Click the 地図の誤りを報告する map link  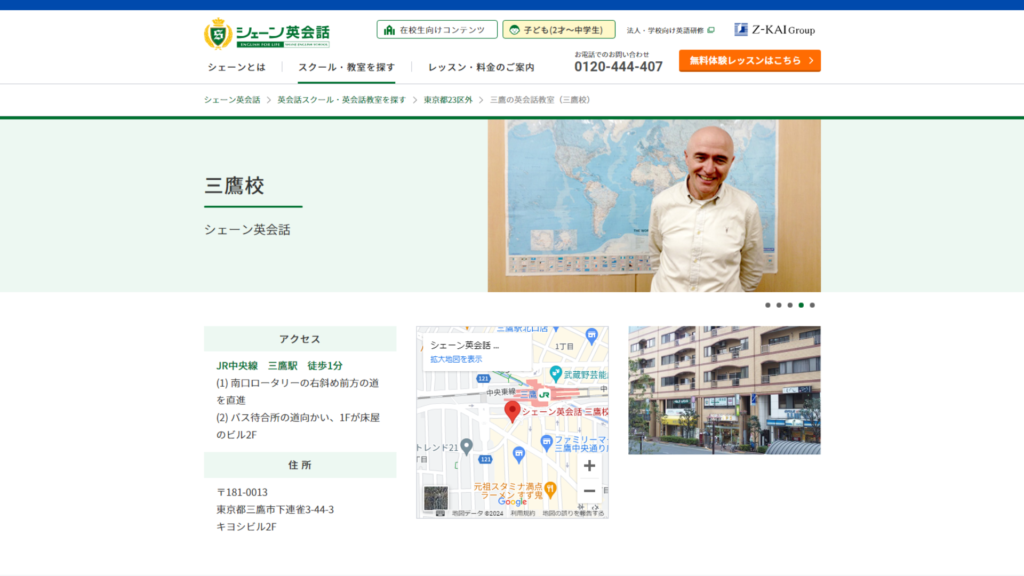tap(573, 514)
